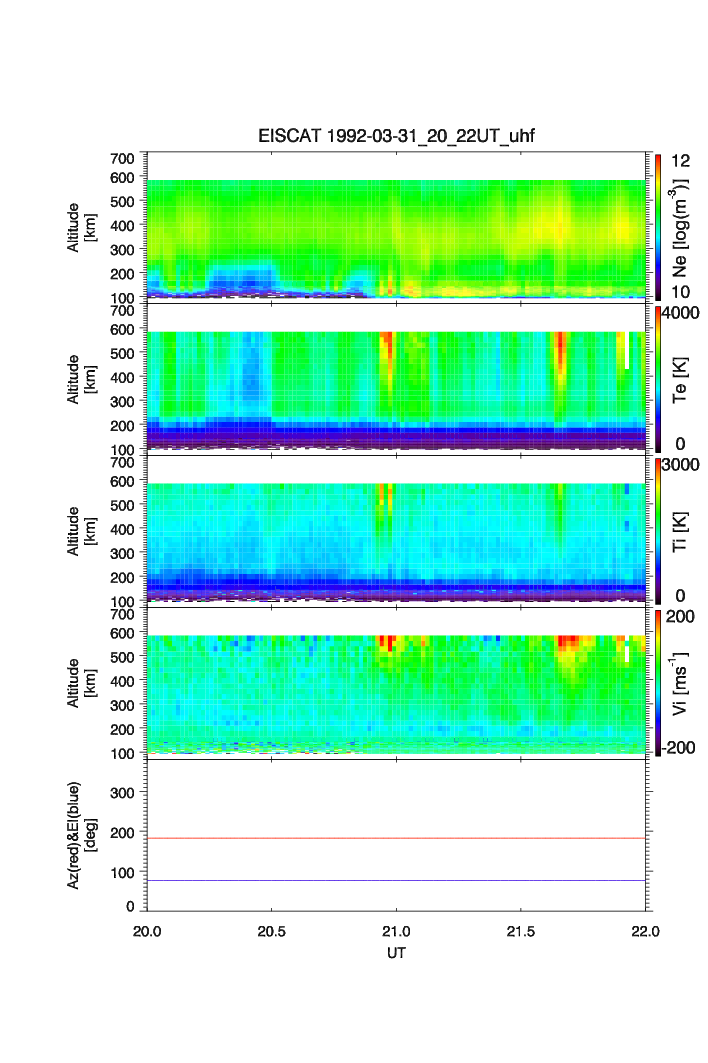Image resolution: width=708 pixels, height=1063 pixels.
Task: Click the '-200' Vi colorbar minimum value
Action: coord(680,748)
